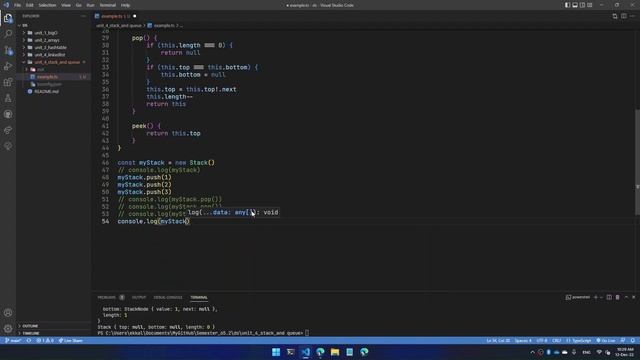Switch to the Debug Console tab

168,297
